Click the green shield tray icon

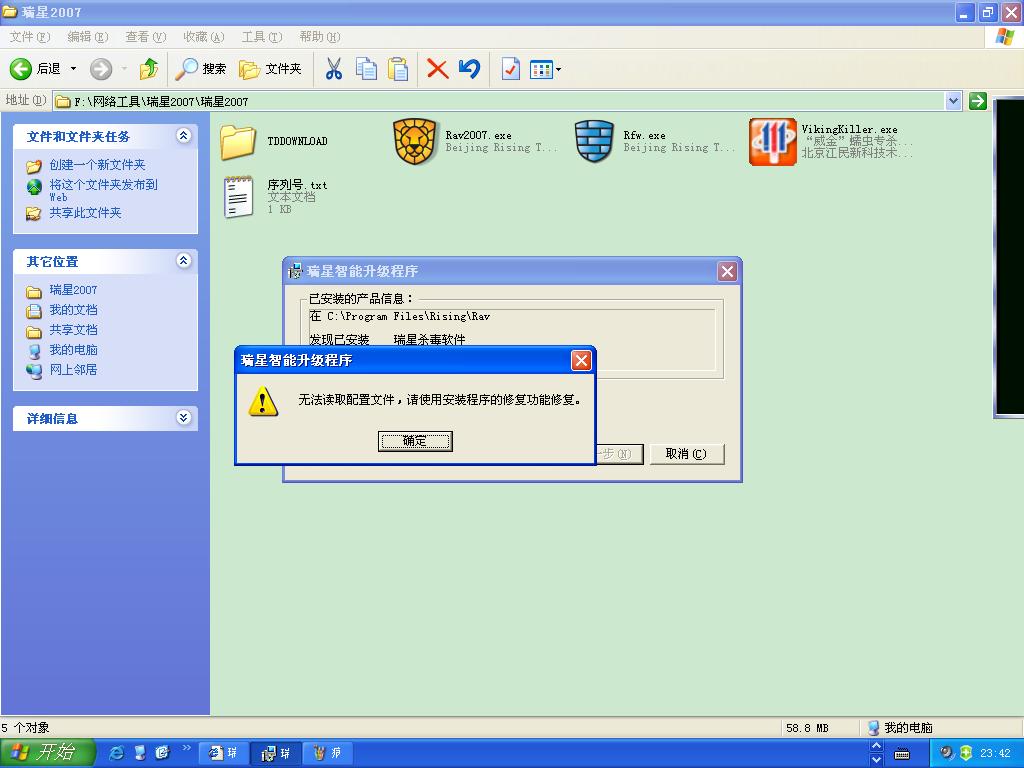[966, 753]
